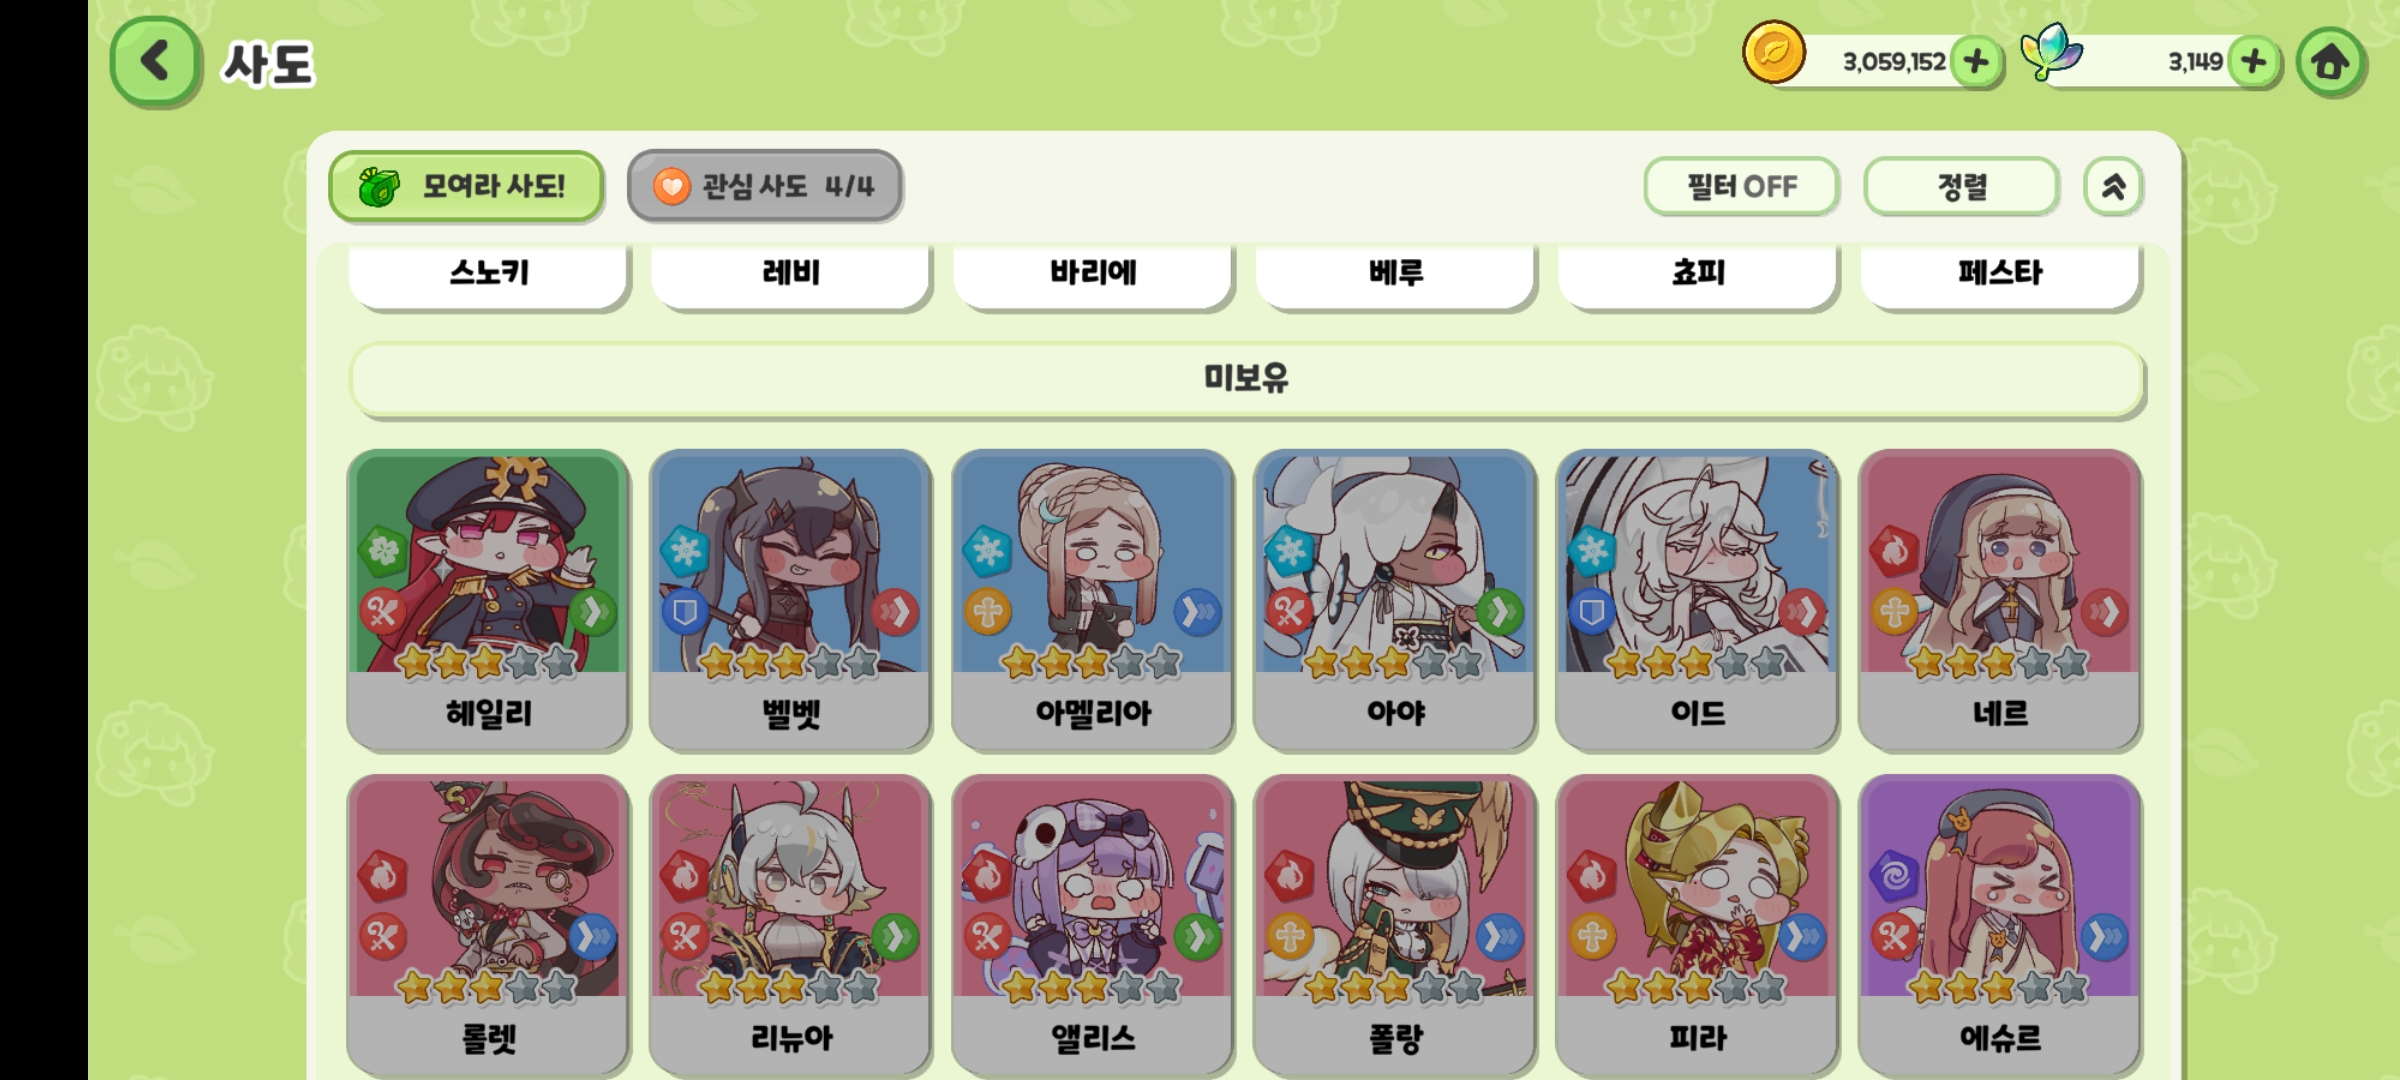Collapse panel with double chevron button
The image size is (2400, 1080).
(x=2113, y=186)
